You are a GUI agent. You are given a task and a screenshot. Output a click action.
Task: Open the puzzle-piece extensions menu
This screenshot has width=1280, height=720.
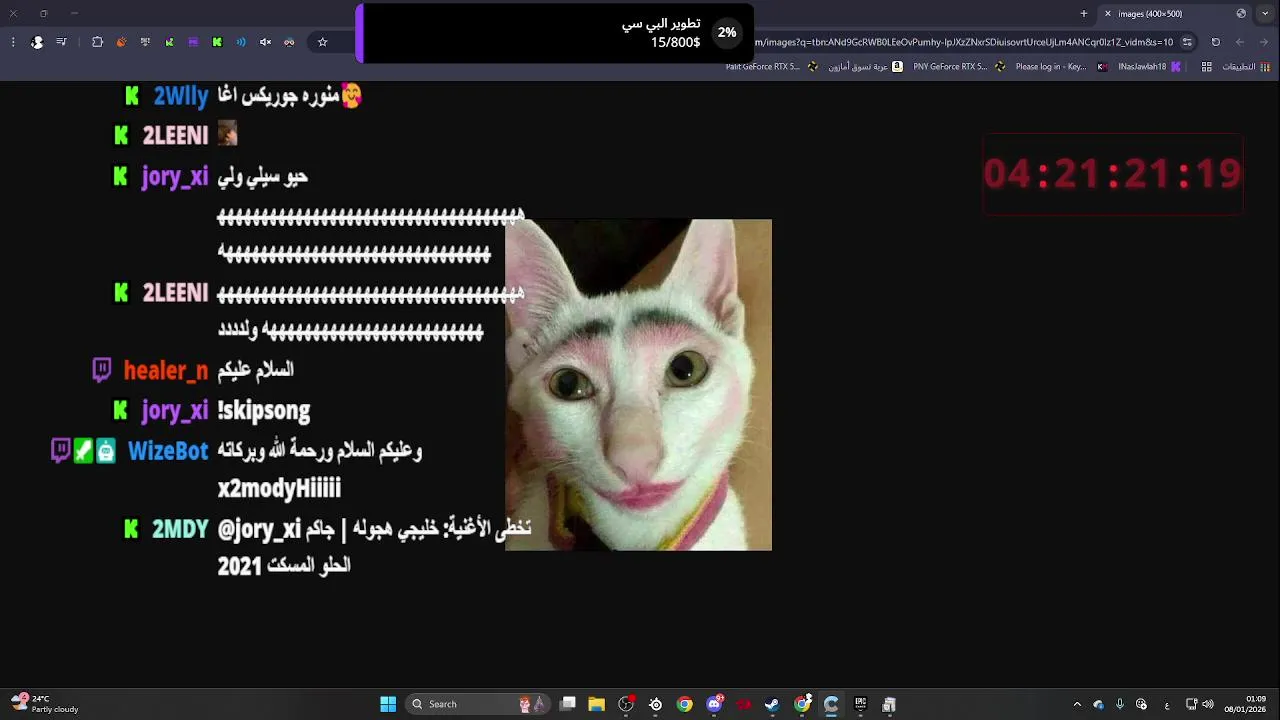(97, 42)
